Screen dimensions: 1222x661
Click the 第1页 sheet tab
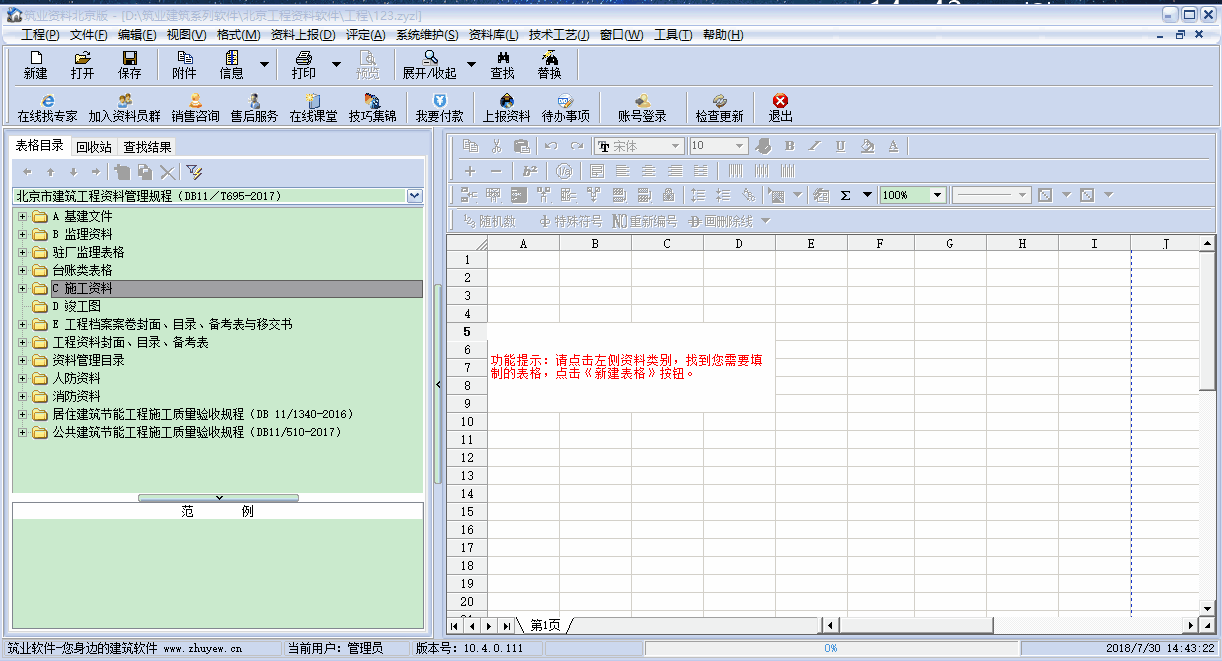[545, 626]
